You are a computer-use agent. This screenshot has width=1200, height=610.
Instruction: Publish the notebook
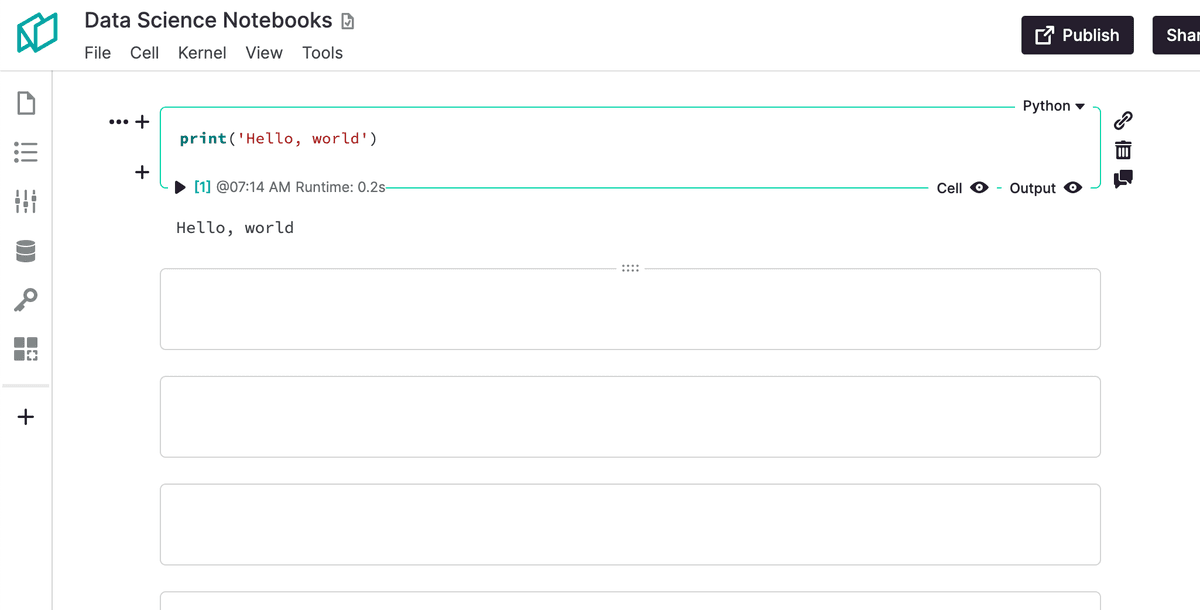click(x=1077, y=34)
